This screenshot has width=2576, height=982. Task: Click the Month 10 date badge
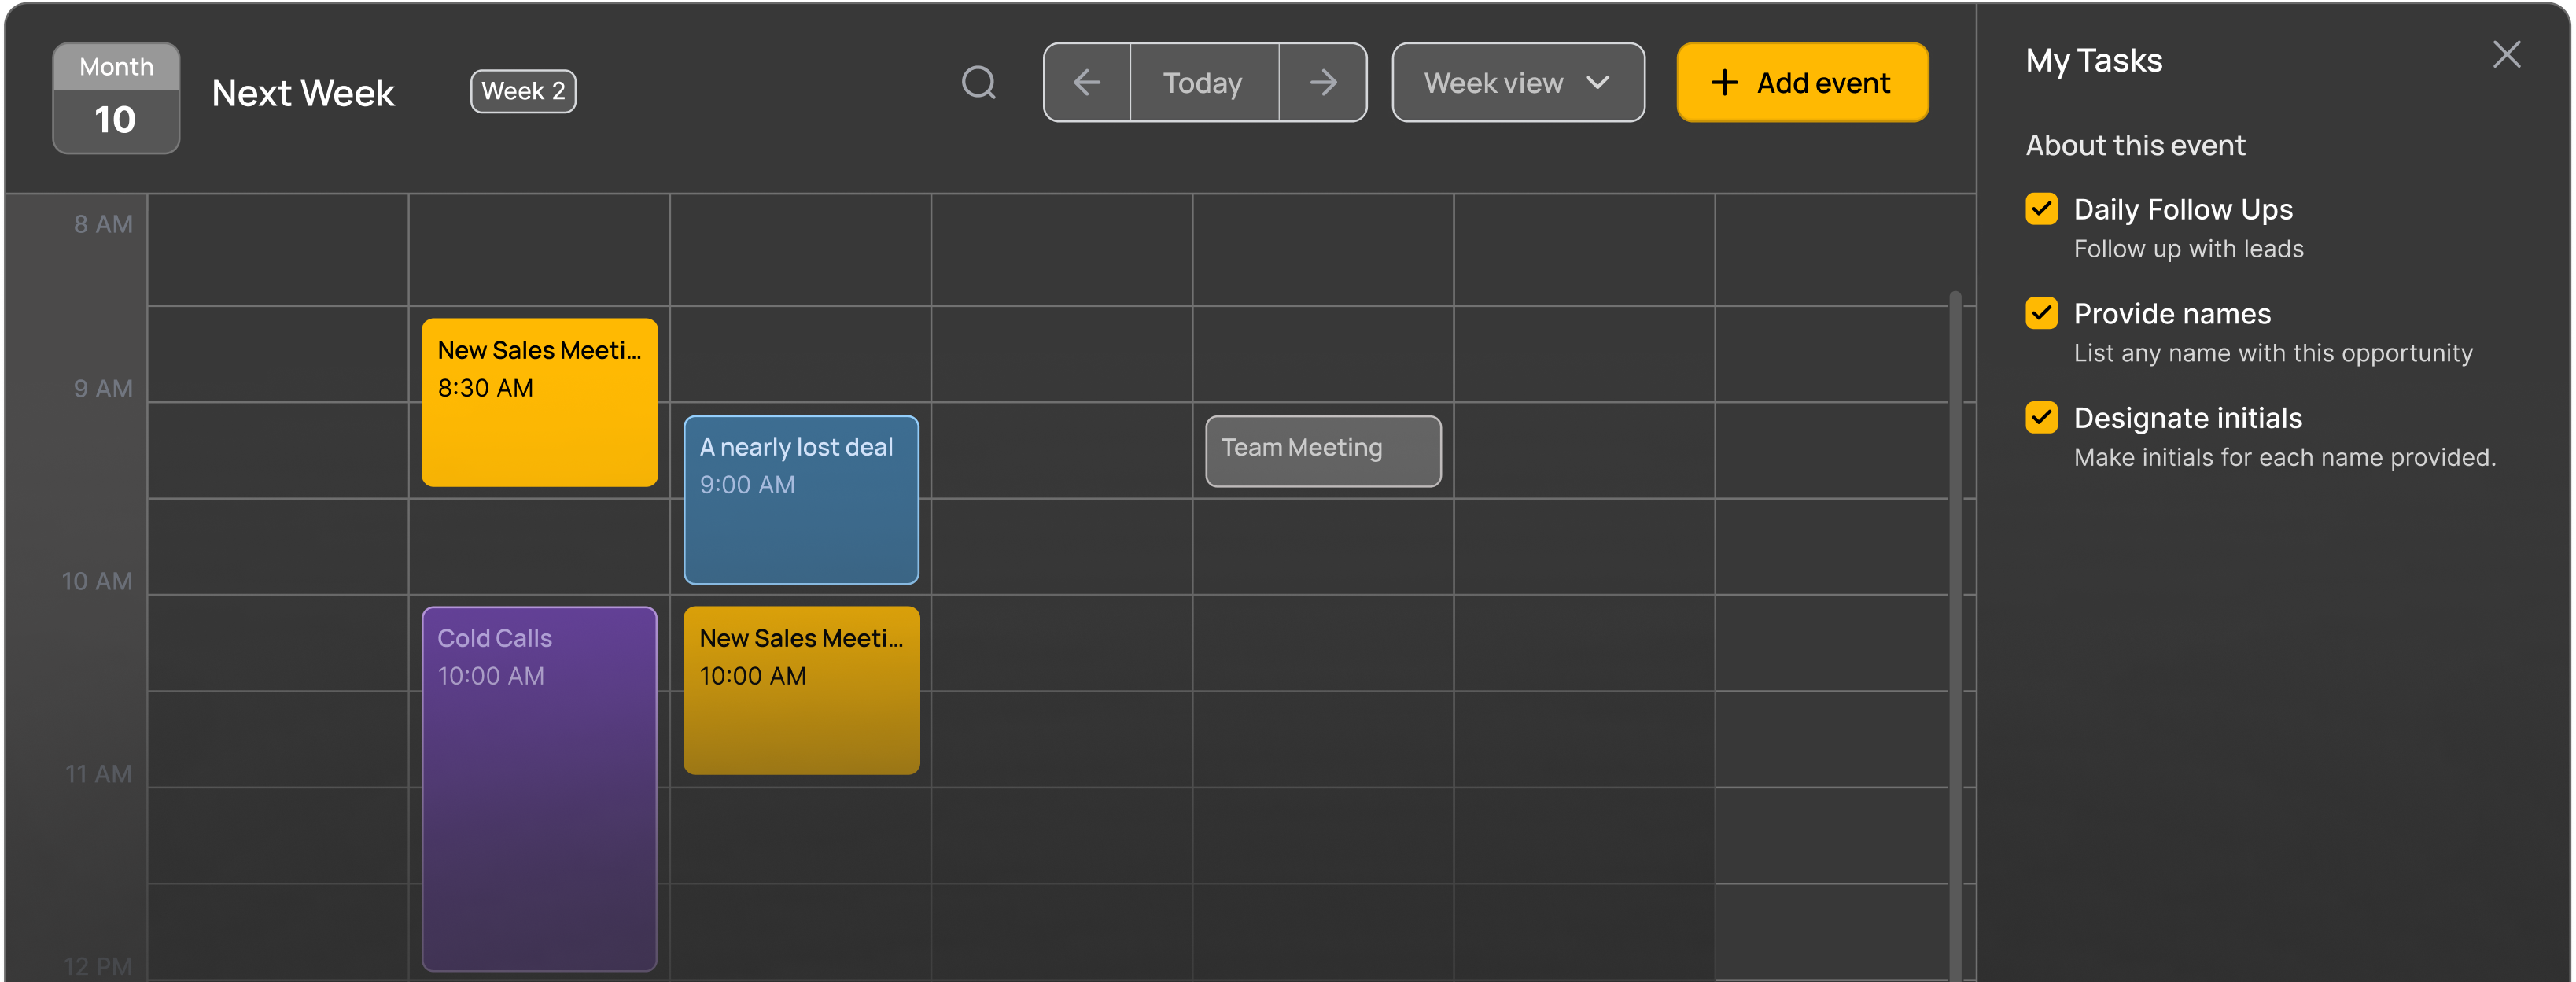116,98
